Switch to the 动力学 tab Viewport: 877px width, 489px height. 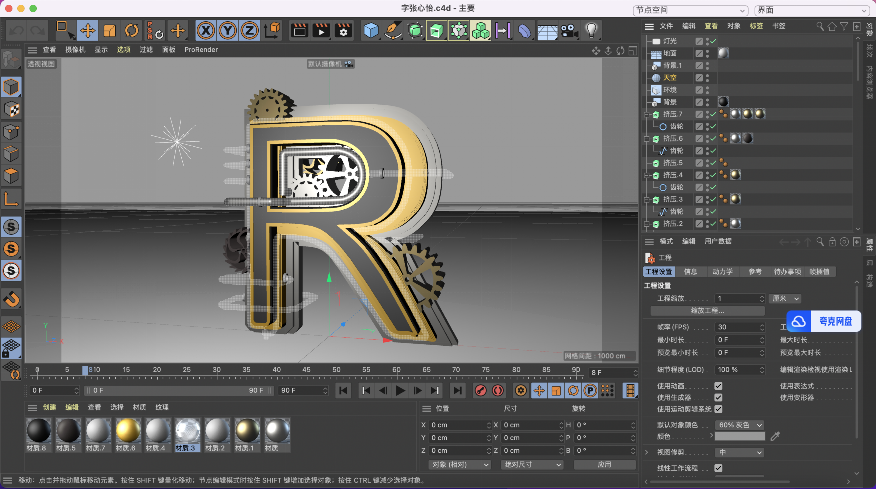coord(722,271)
